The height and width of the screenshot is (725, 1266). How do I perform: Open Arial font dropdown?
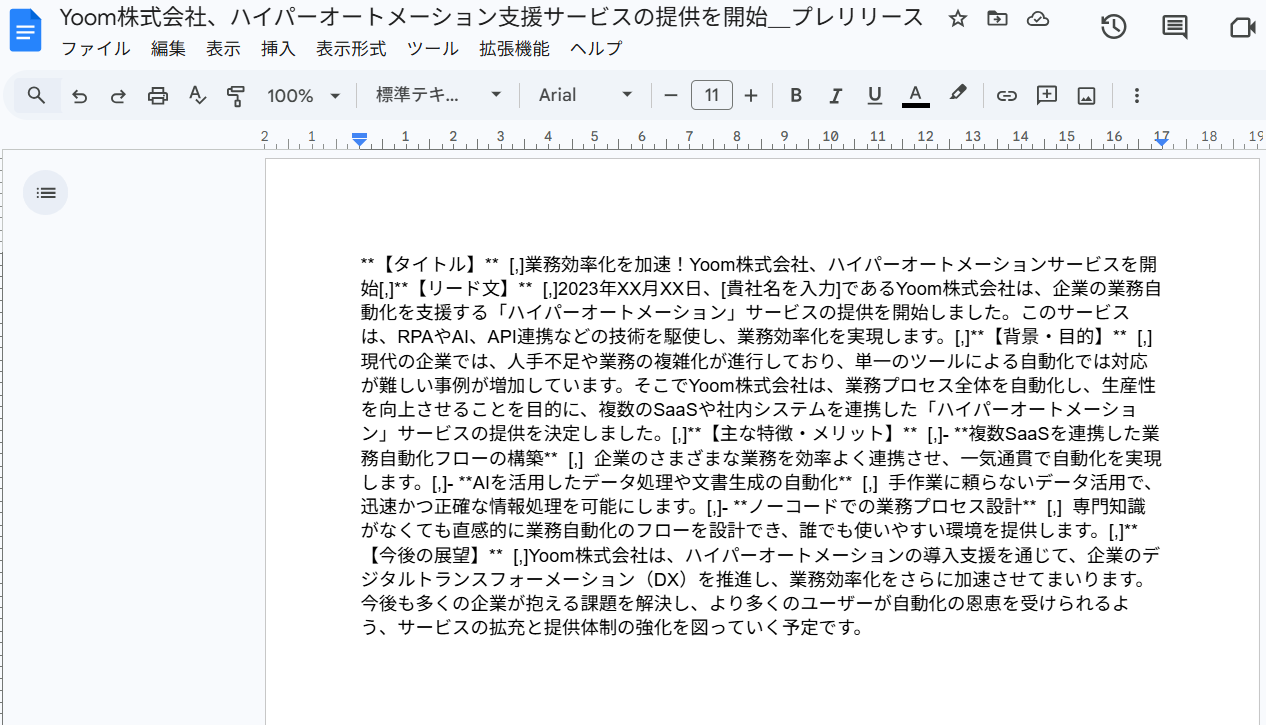[x=586, y=95]
